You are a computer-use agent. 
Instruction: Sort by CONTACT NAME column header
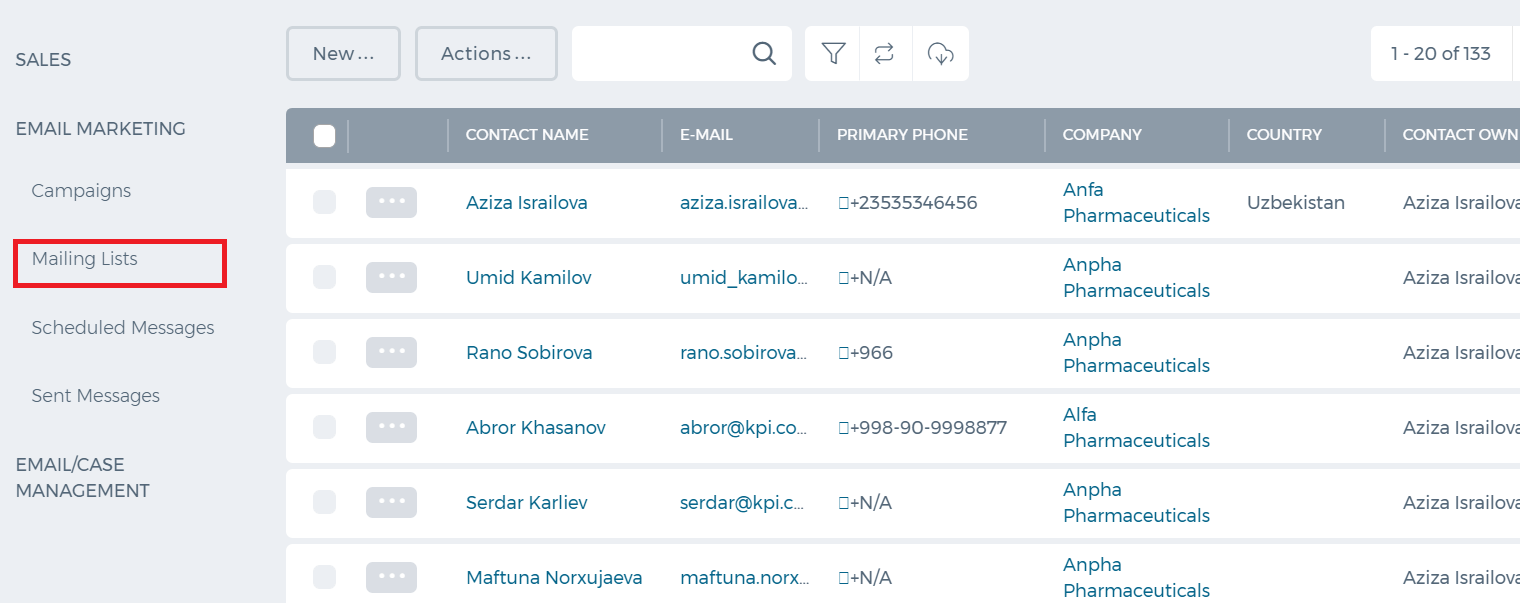click(527, 135)
